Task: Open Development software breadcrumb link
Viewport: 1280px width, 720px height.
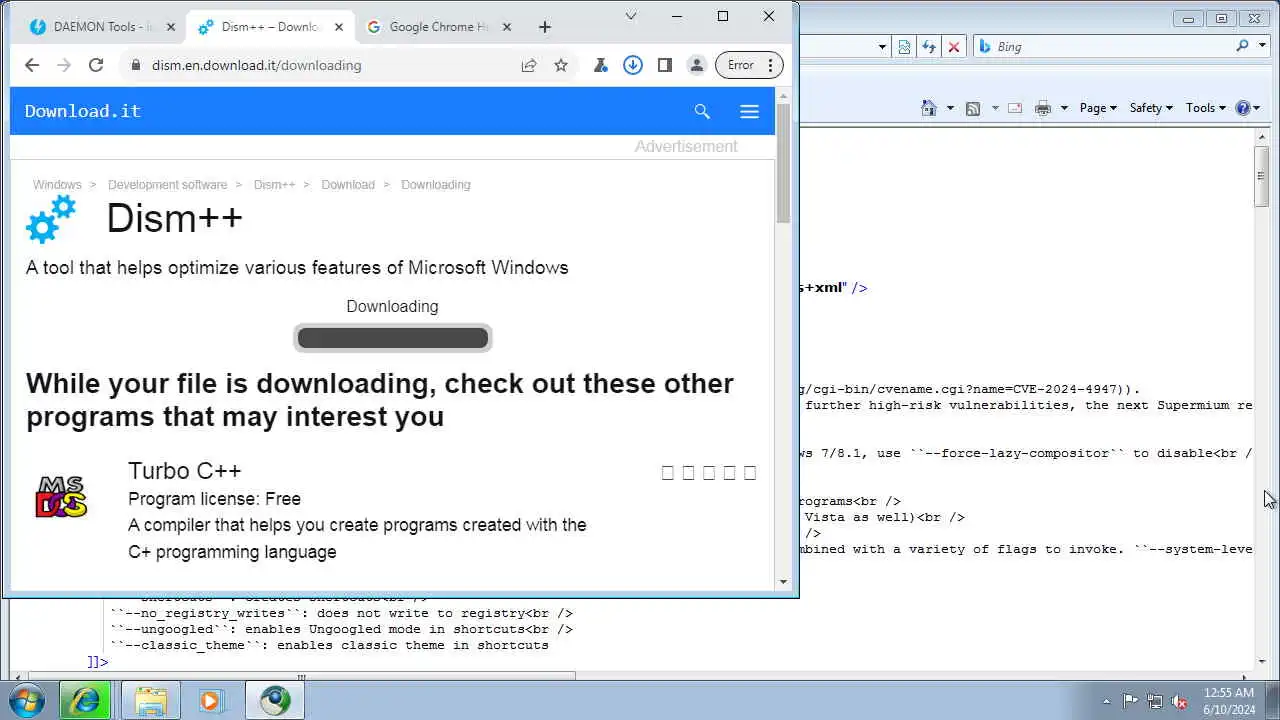Action: point(167,185)
